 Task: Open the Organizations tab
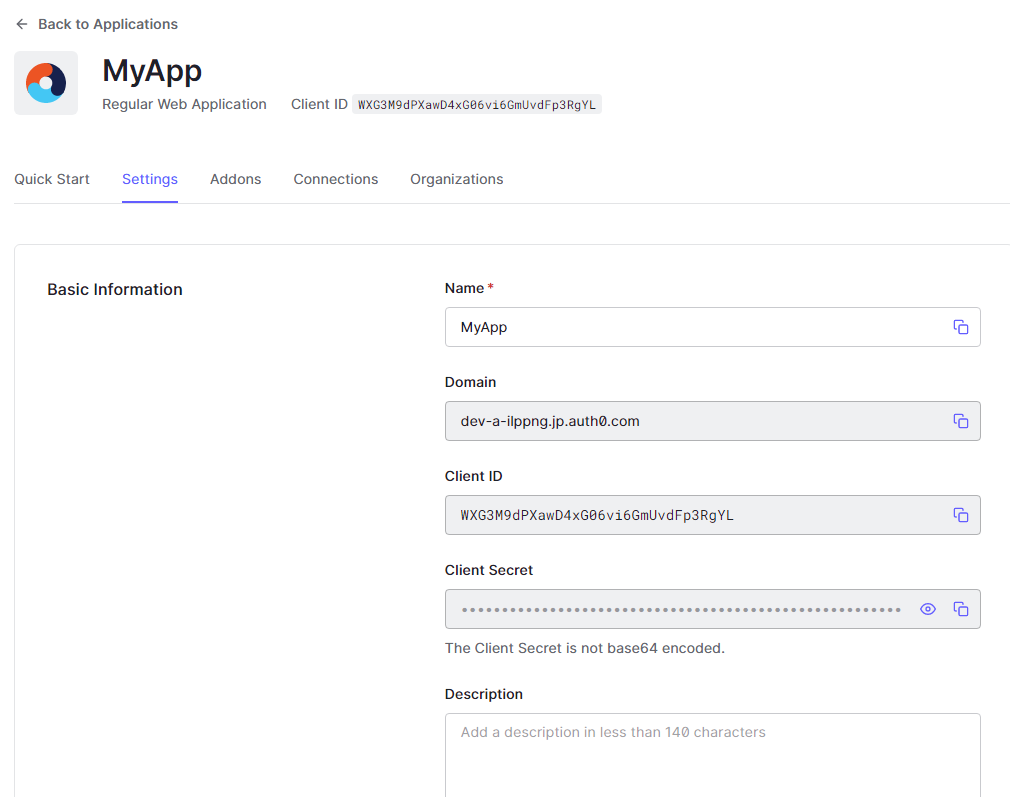457,179
